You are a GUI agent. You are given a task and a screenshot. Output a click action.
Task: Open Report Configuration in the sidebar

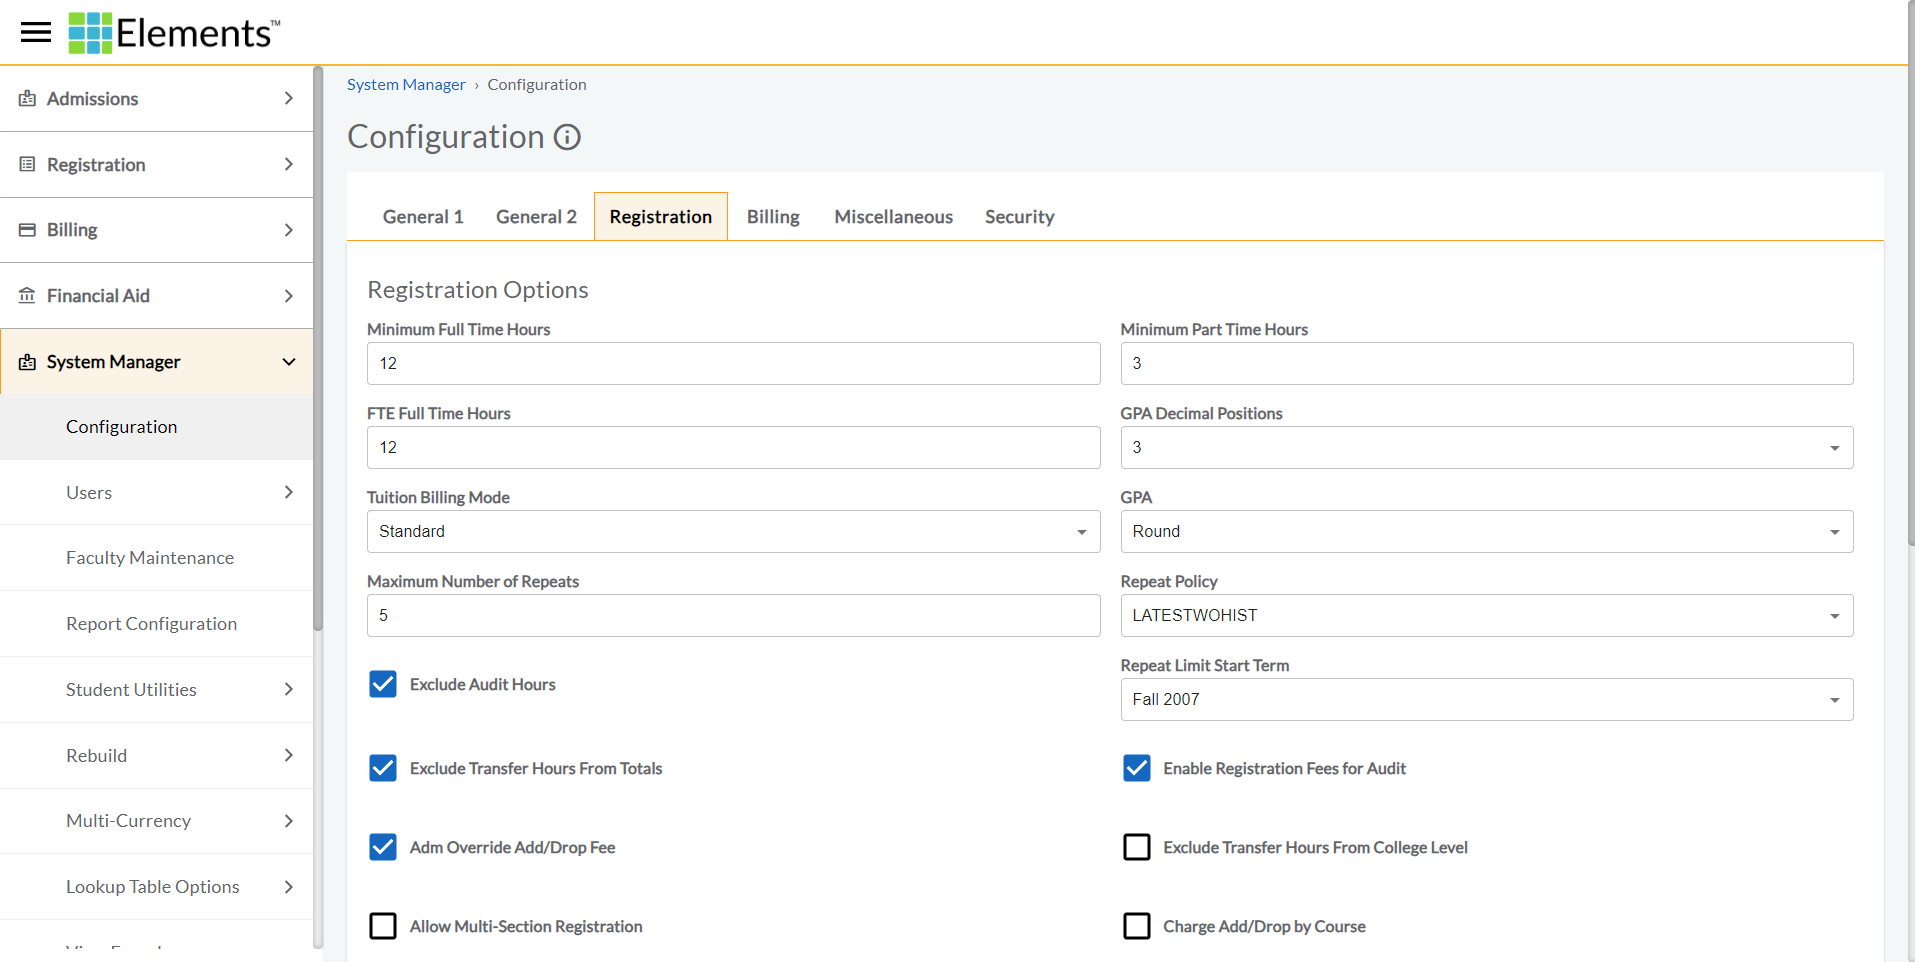tap(156, 624)
